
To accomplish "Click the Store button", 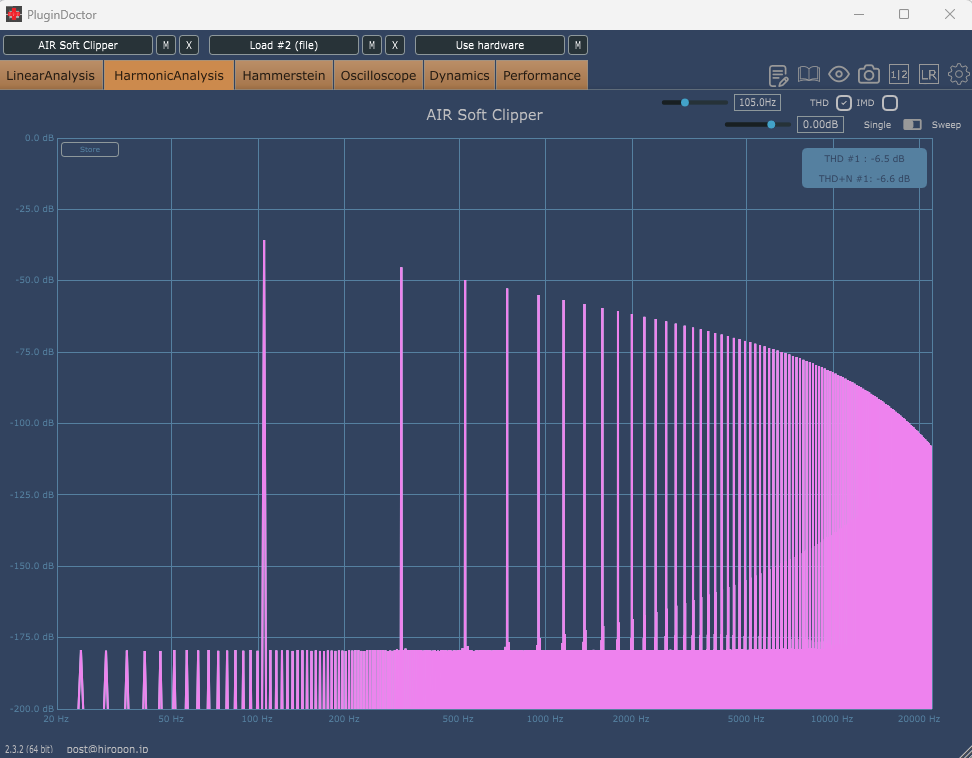I will pos(90,149).
